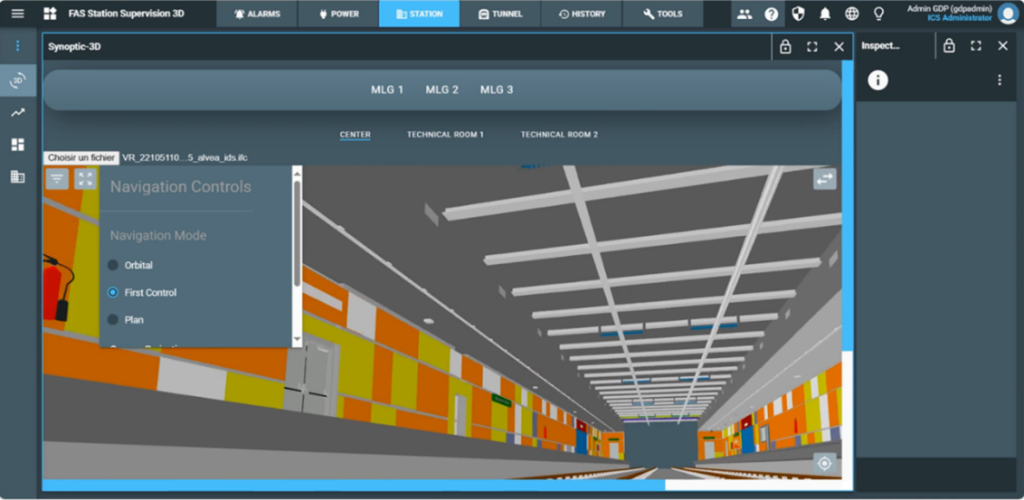Open the language globe selector
This screenshot has height=500, width=1024.
pyautogui.click(x=852, y=14)
